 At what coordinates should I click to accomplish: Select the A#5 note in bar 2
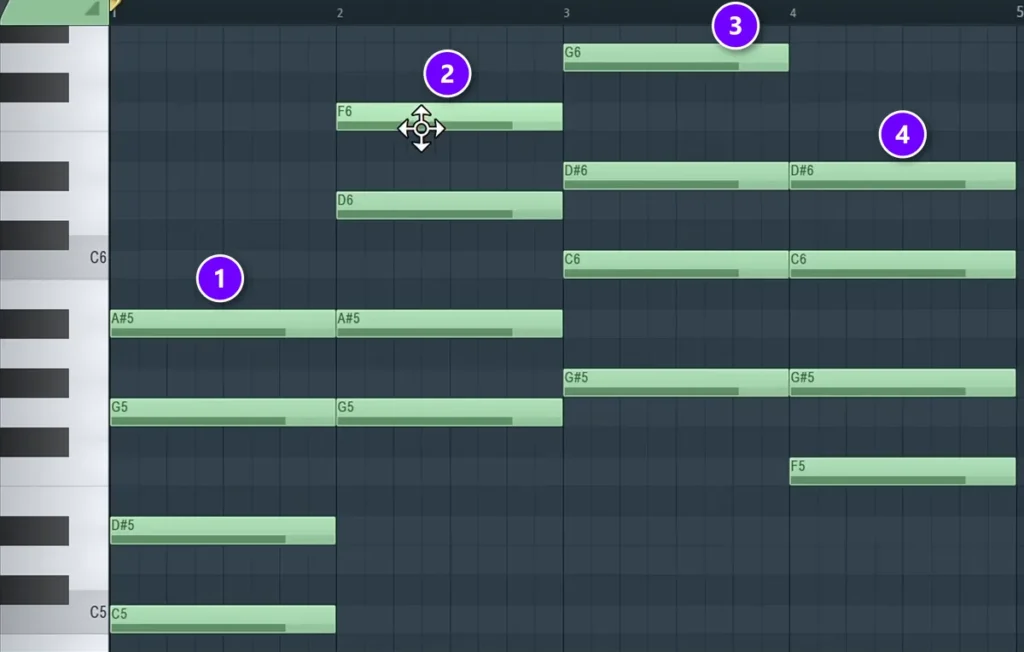(x=449, y=323)
